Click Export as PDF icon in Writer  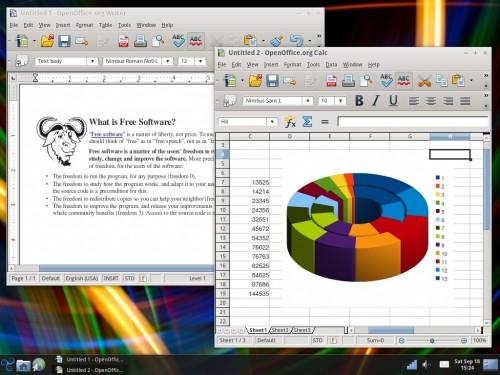pos(123,41)
